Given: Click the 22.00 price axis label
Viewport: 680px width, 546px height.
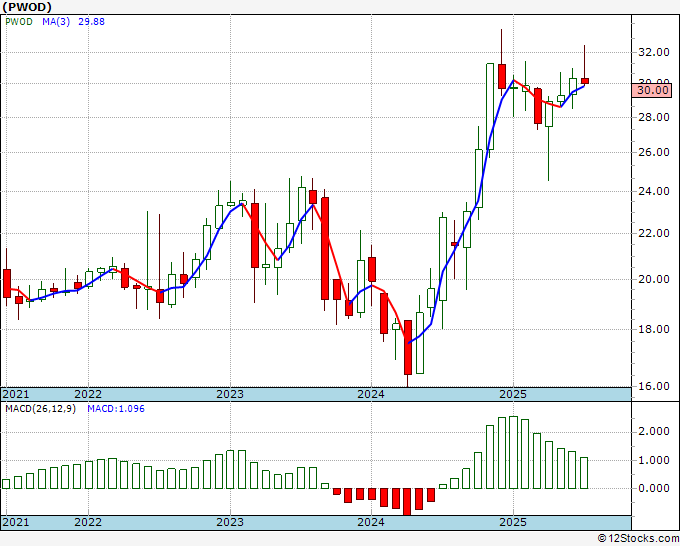Looking at the screenshot, I should (x=654, y=233).
